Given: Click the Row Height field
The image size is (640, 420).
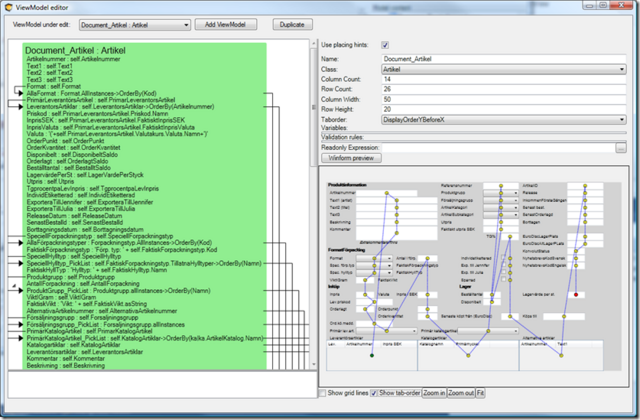Looking at the screenshot, I should coord(504,109).
